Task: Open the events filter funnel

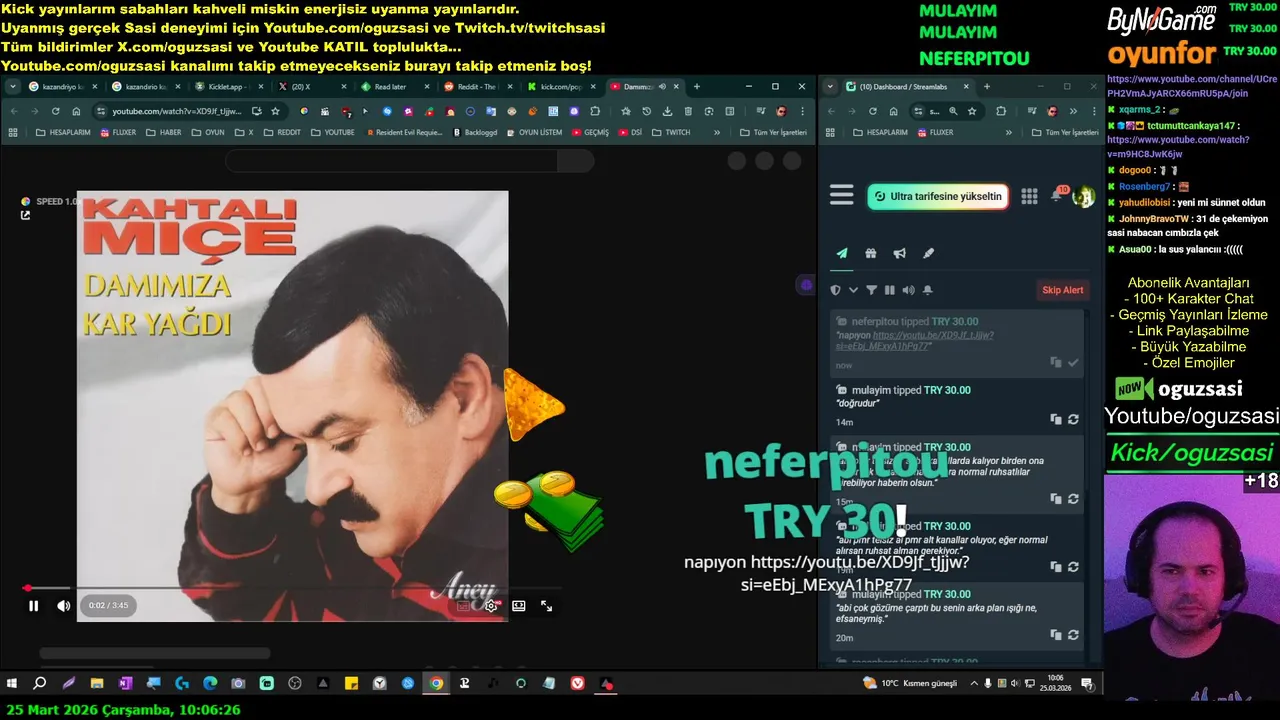Action: [871, 290]
